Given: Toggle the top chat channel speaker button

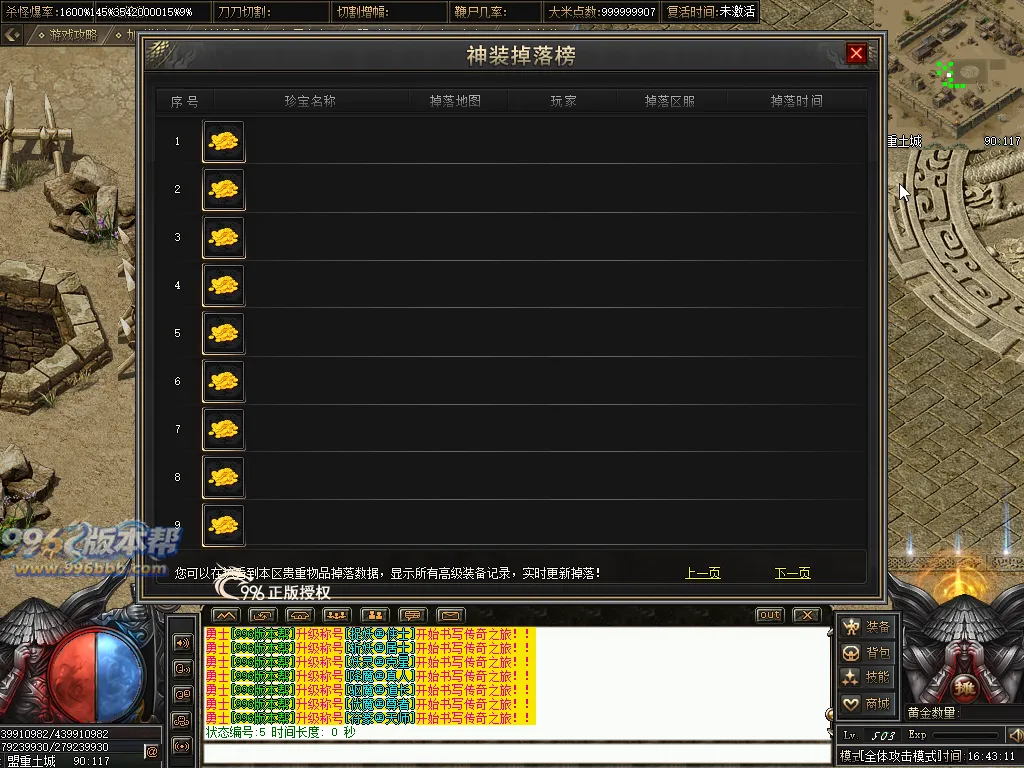Looking at the screenshot, I should 182,643.
